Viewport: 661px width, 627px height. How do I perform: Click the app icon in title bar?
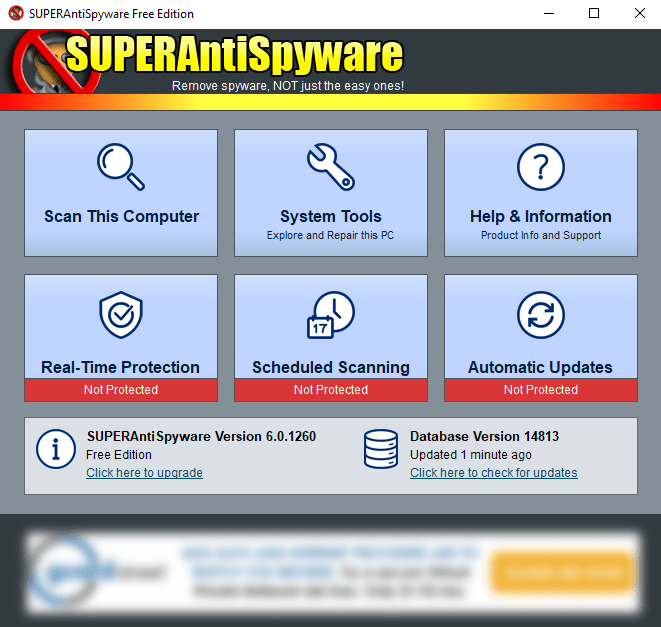point(16,13)
